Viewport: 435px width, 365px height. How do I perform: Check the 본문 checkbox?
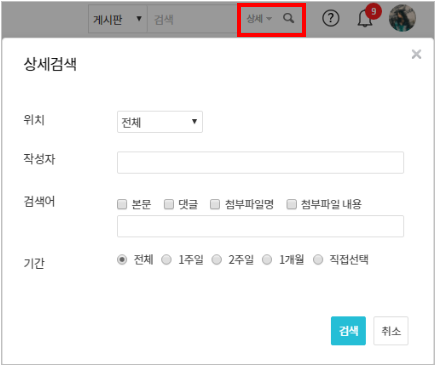click(x=122, y=204)
